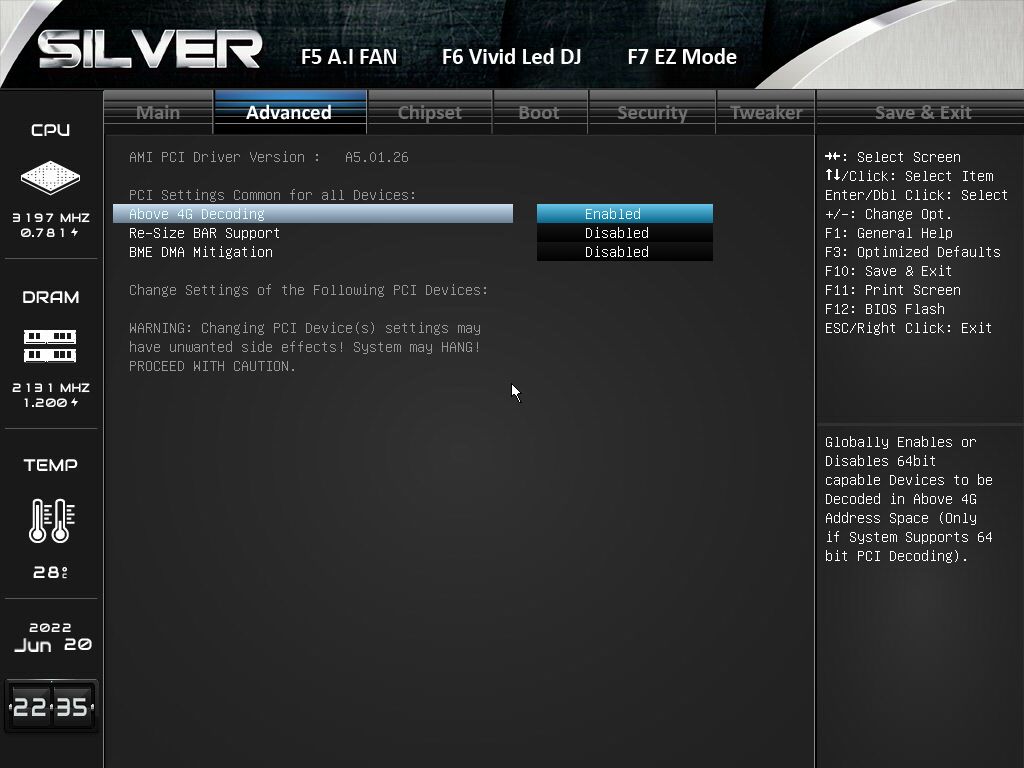
Task: Click the 0.781 CPU voltage reading
Action: point(50,232)
